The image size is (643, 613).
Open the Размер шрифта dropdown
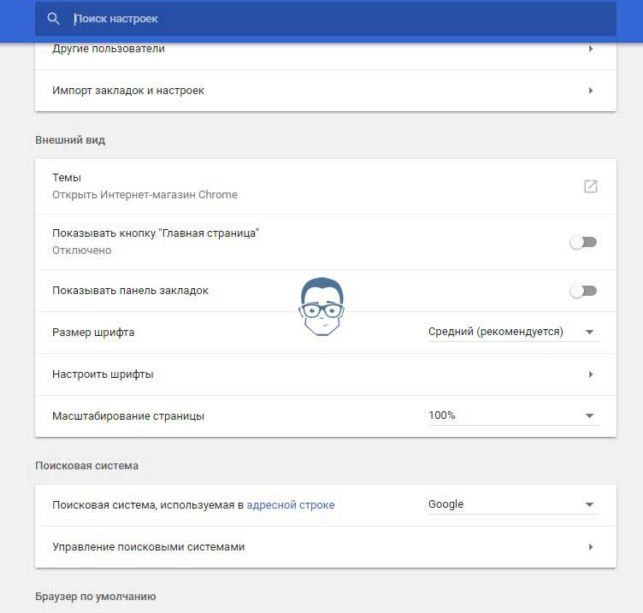click(x=513, y=331)
